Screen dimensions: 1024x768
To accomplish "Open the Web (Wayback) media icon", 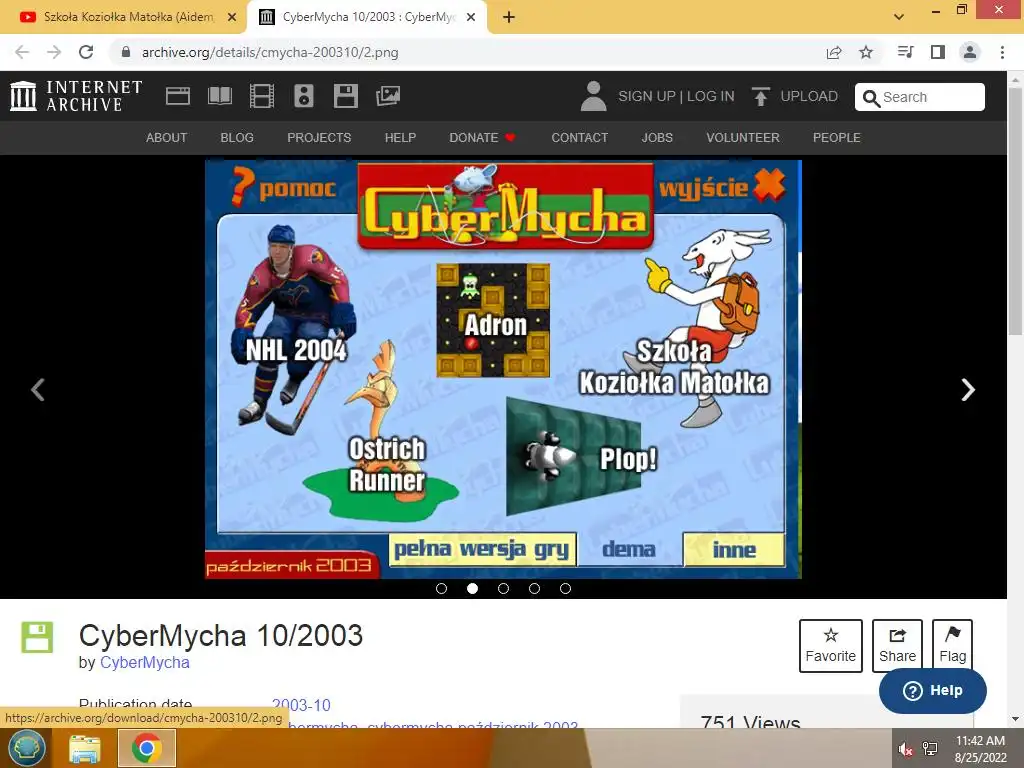I will click(178, 96).
